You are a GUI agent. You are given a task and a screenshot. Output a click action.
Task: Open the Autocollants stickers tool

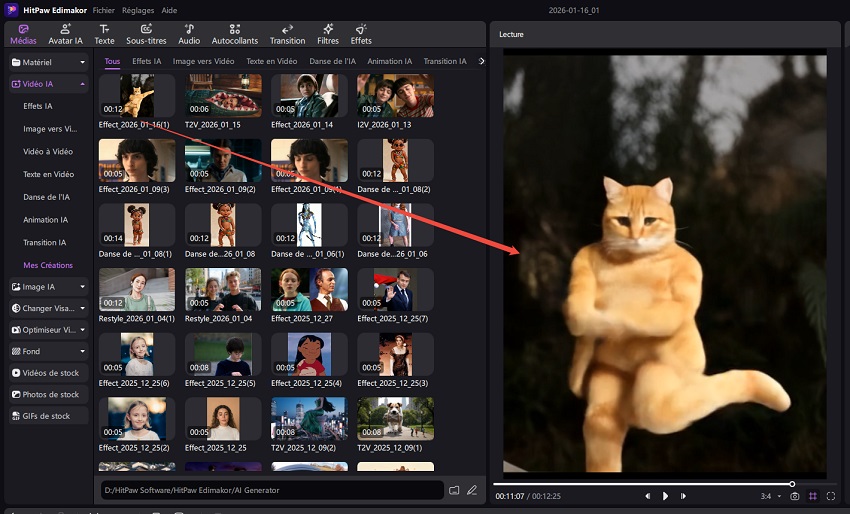(235, 35)
